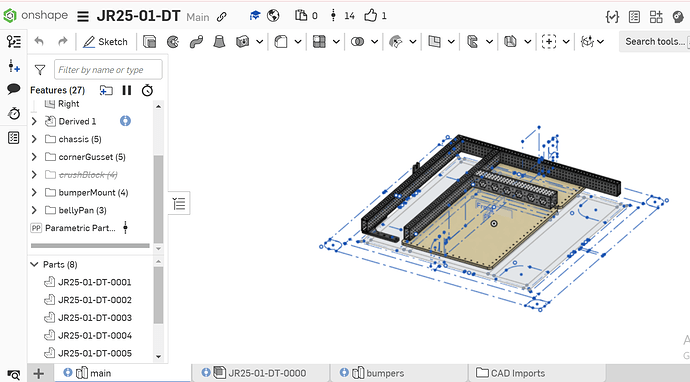Toggle the feature list panel icon
690x382 pixels.
coord(14,41)
